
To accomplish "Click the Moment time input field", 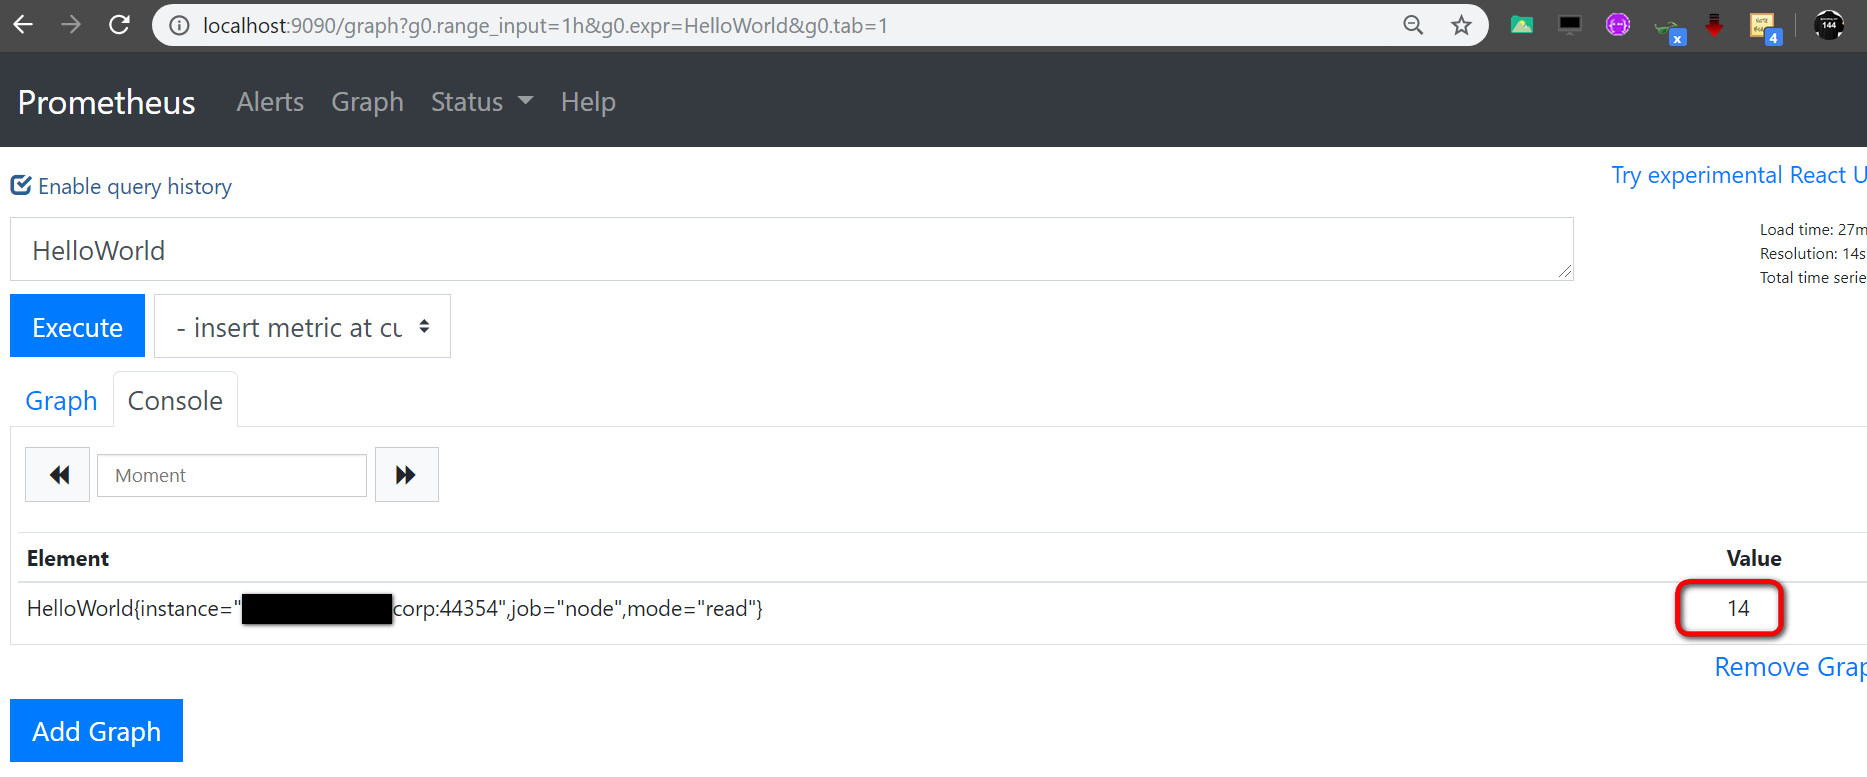I will pyautogui.click(x=232, y=475).
